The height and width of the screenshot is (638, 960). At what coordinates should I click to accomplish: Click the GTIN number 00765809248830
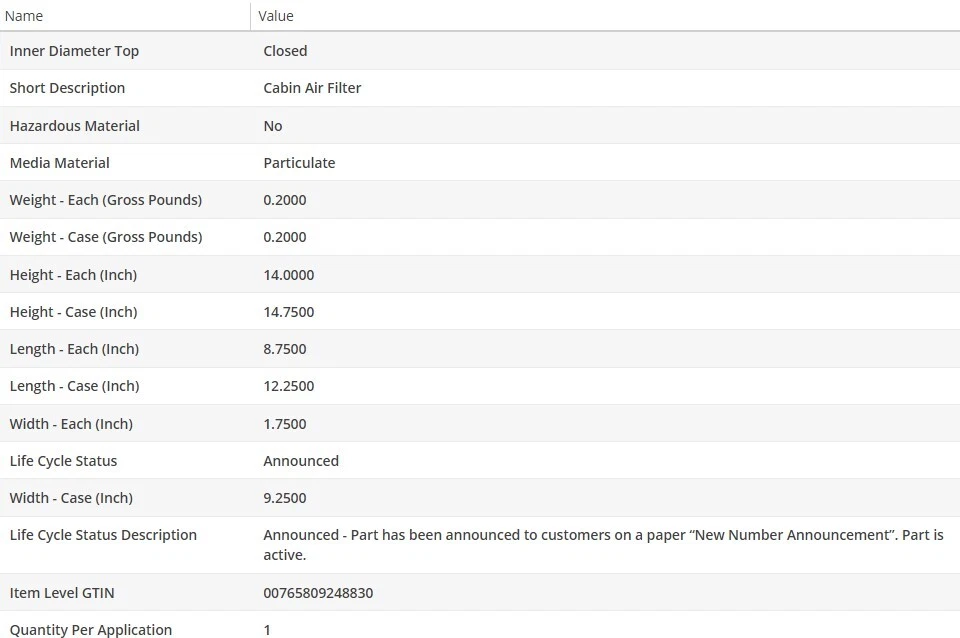click(x=318, y=593)
